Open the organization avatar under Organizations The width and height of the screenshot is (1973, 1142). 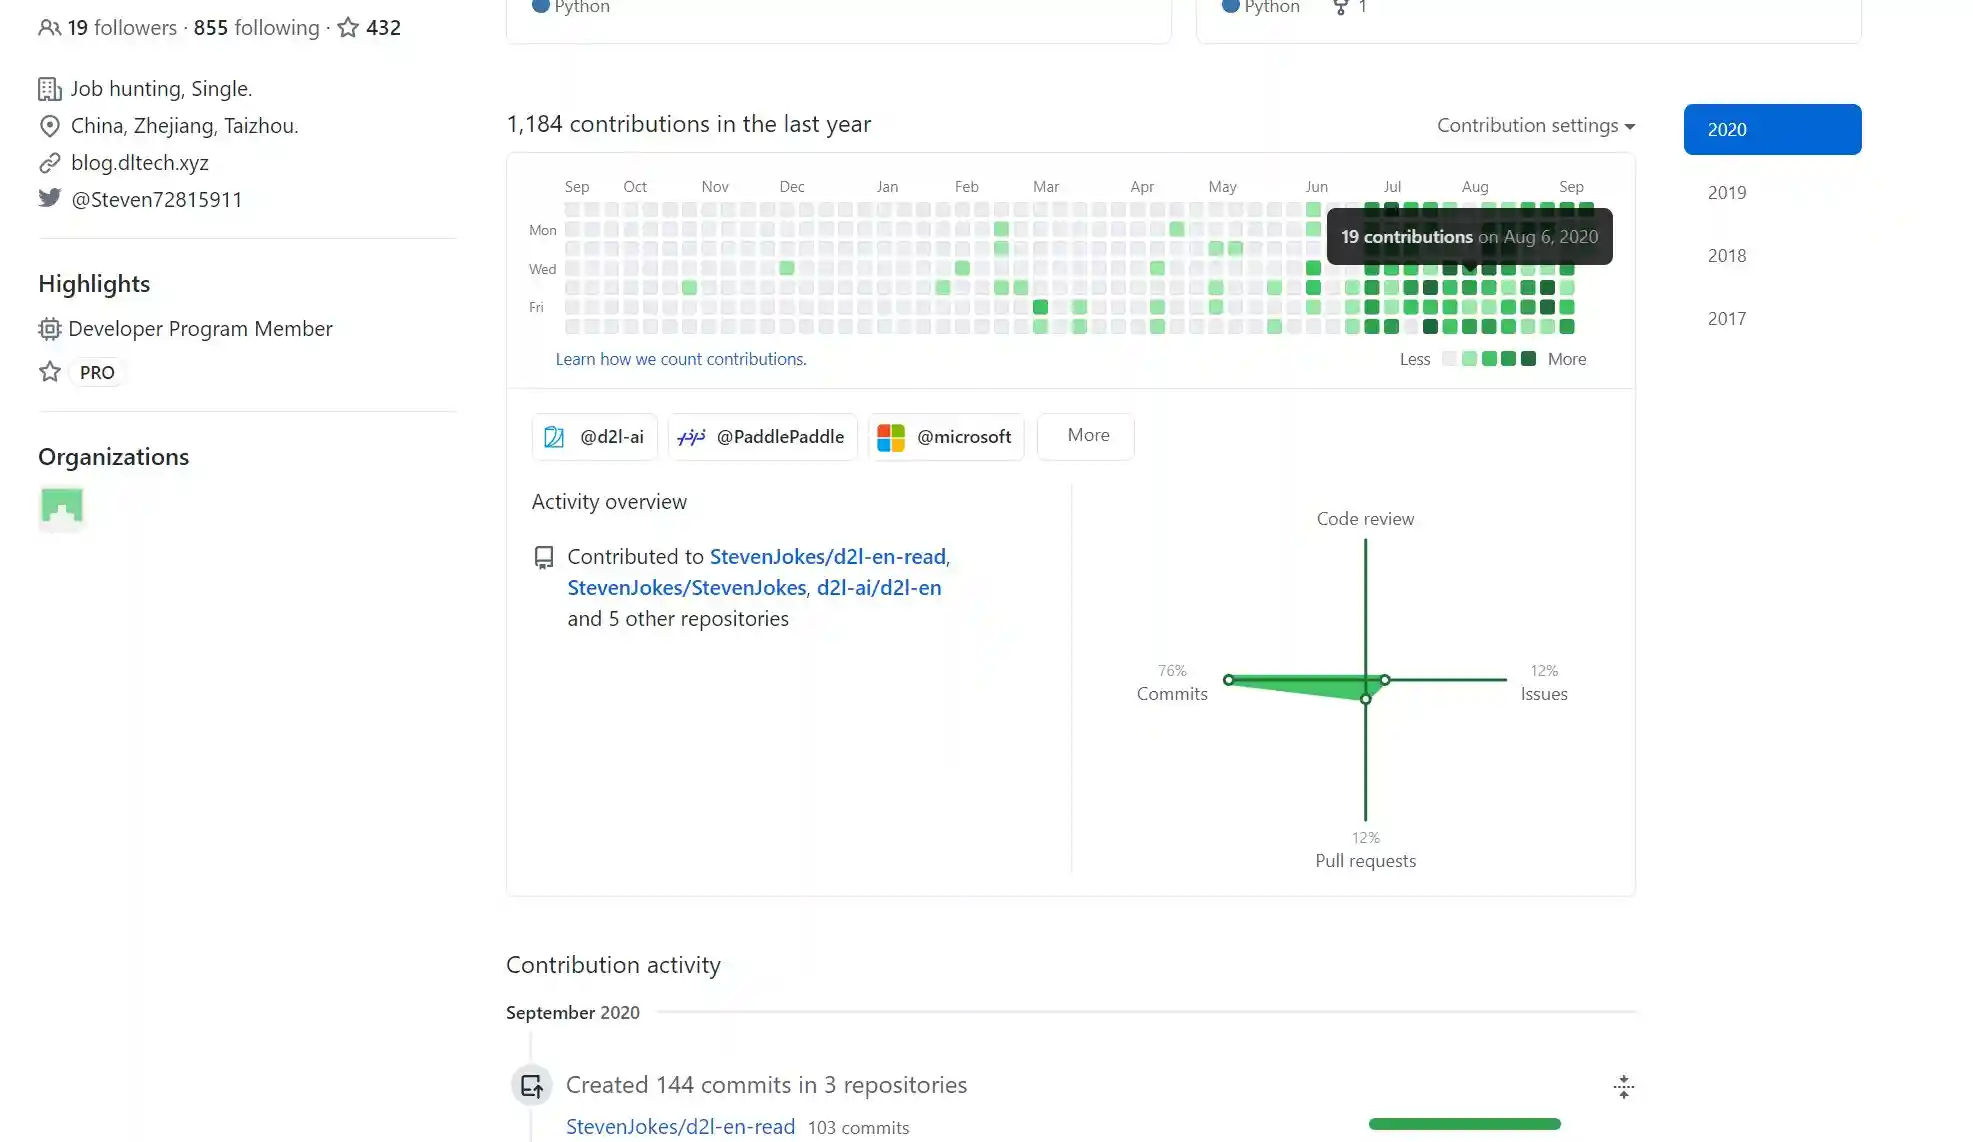pyautogui.click(x=61, y=507)
